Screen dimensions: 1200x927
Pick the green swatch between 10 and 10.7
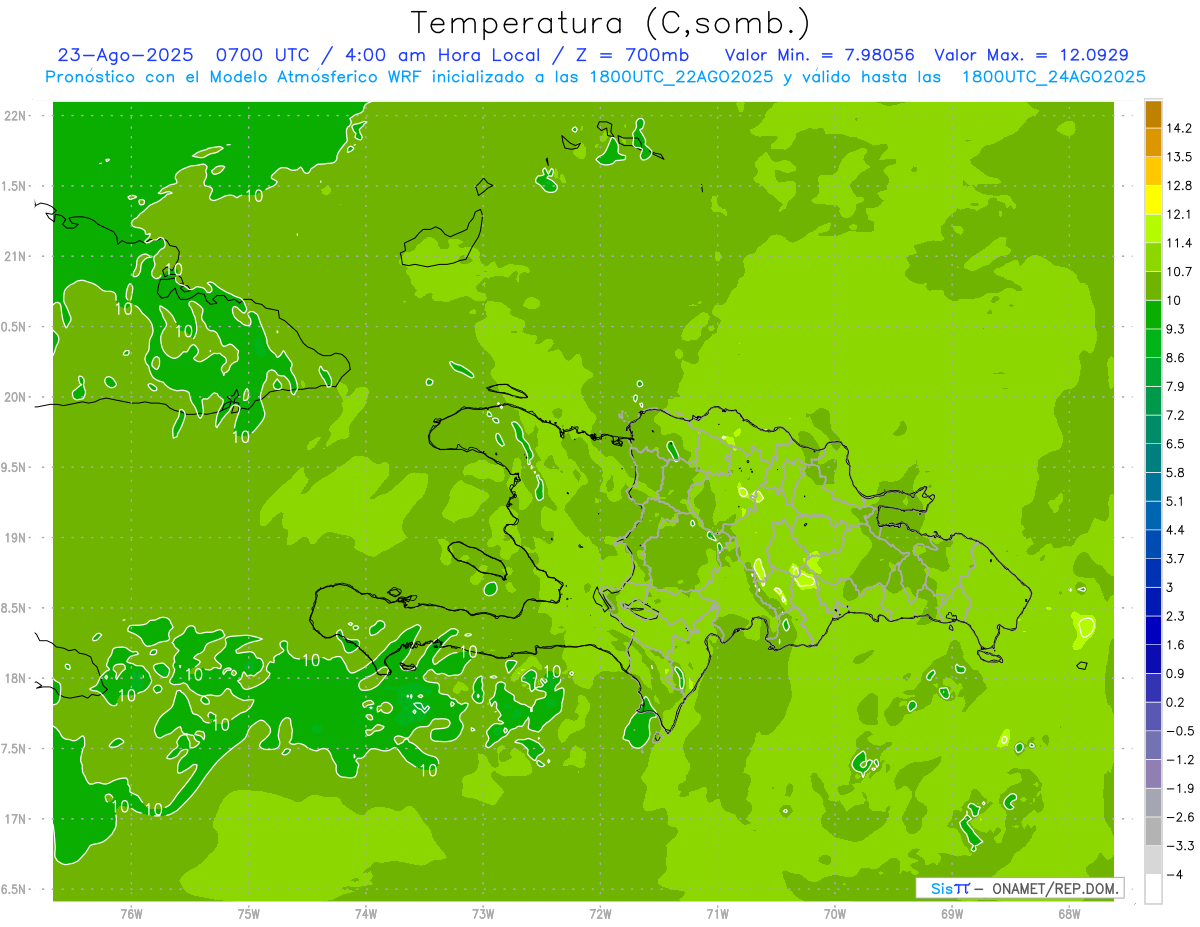[x=1153, y=286]
